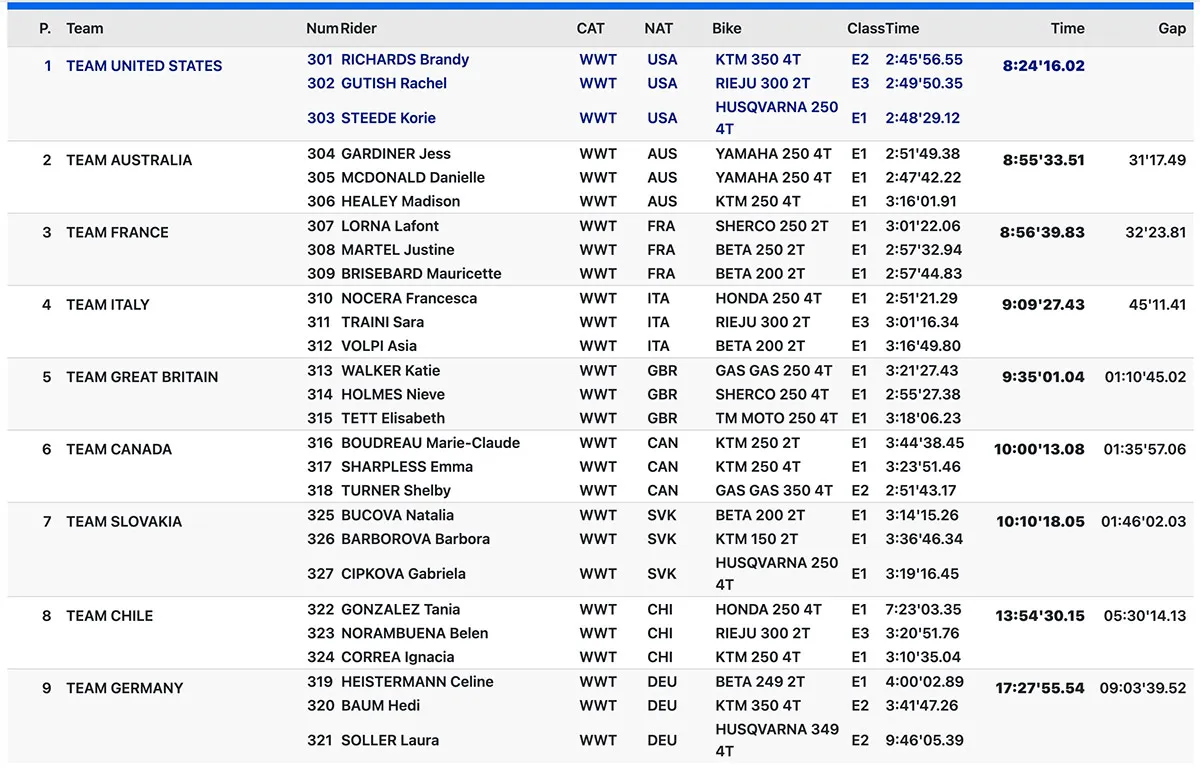
Task: Click rider HEISTERMANN Celine
Action: tap(417, 682)
